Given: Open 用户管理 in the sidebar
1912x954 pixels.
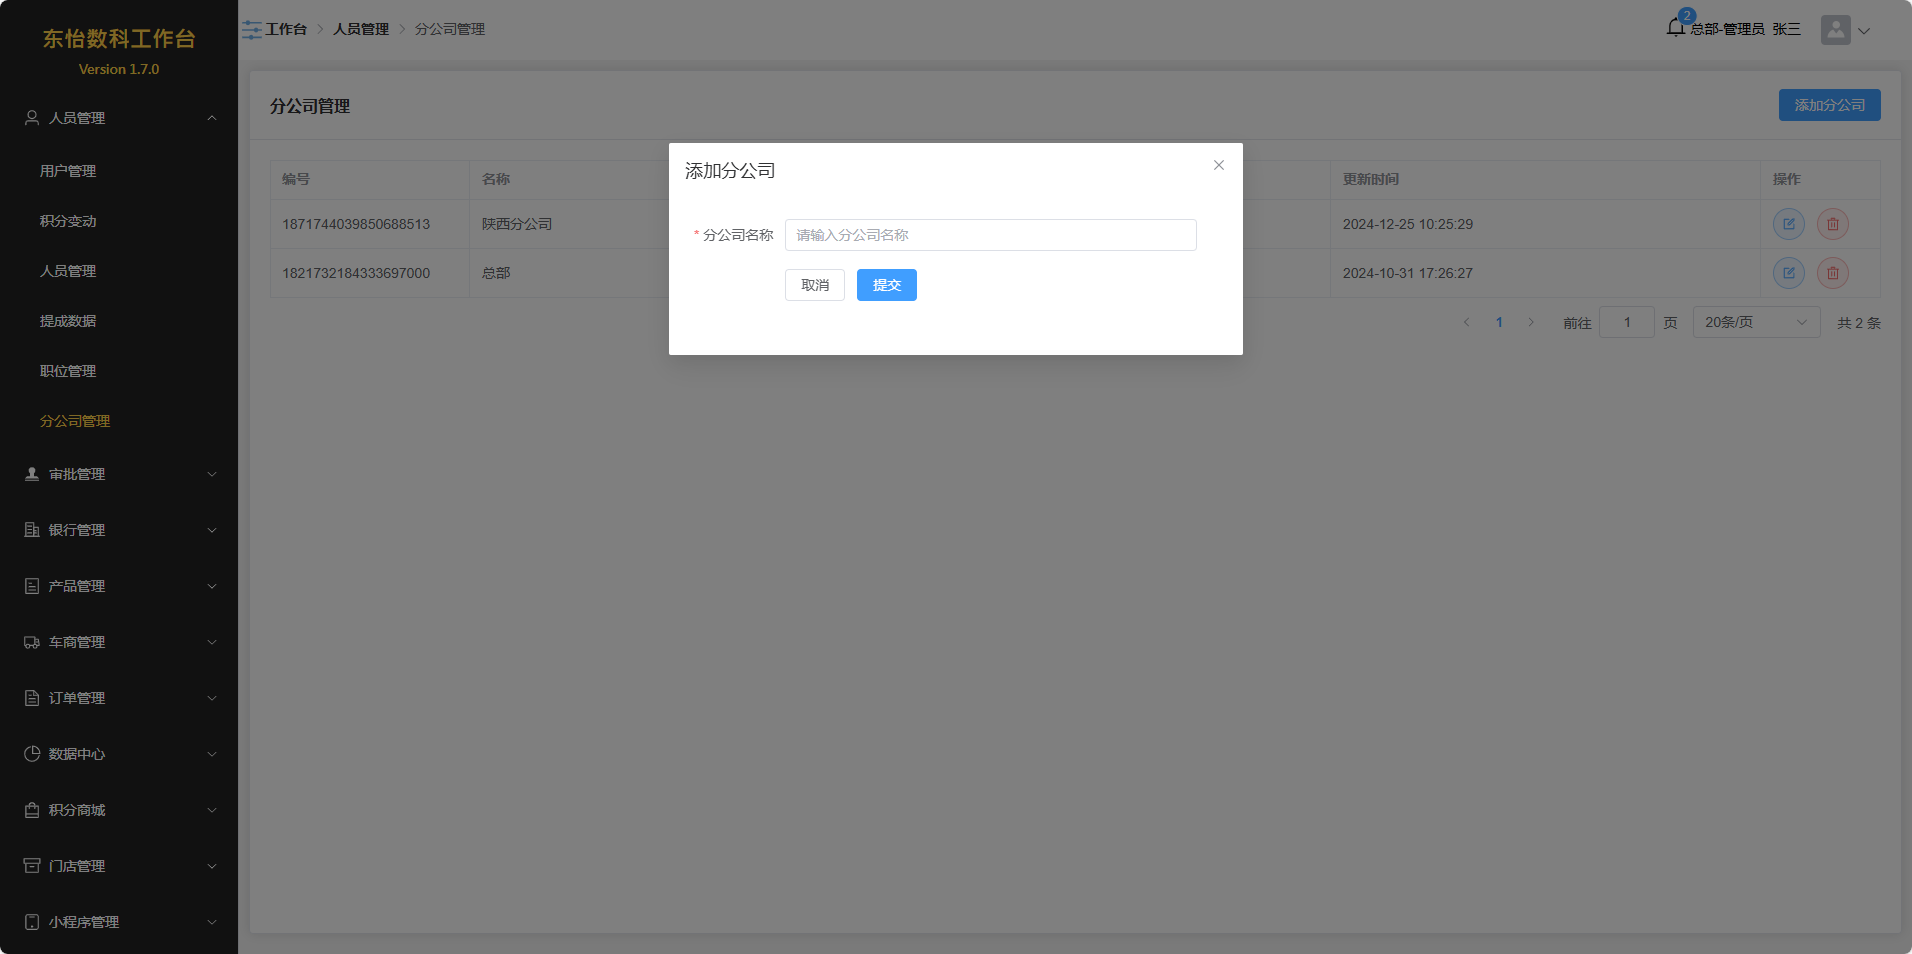Looking at the screenshot, I should 68,171.
